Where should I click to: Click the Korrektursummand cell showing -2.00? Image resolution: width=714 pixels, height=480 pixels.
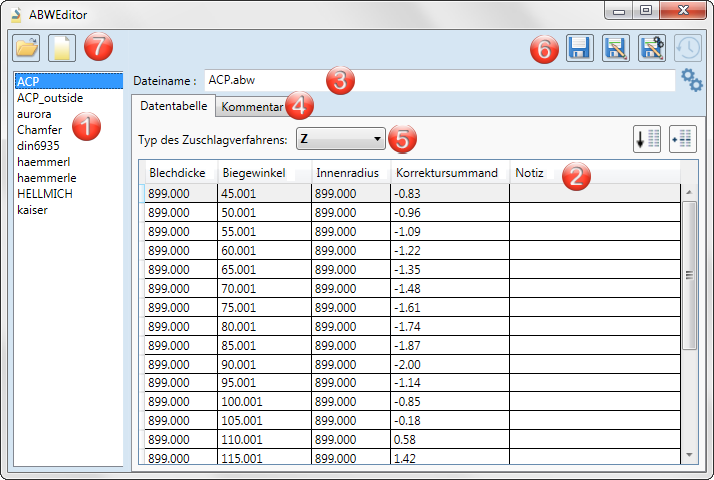pyautogui.click(x=448, y=364)
